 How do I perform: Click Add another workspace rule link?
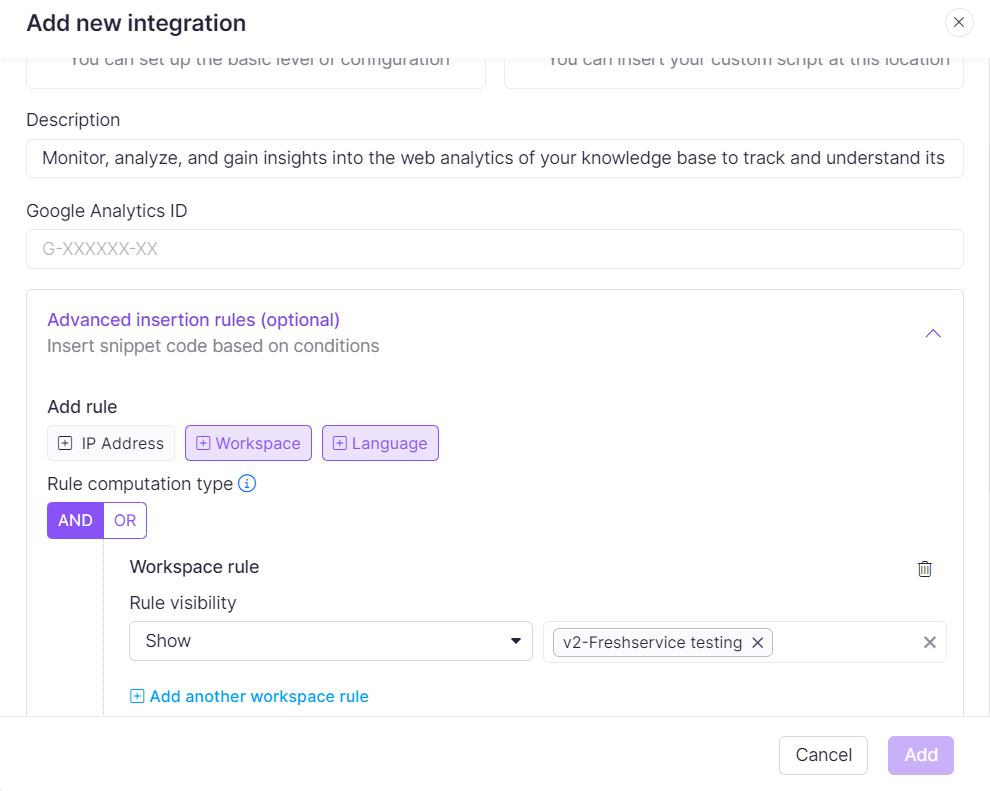(x=250, y=696)
